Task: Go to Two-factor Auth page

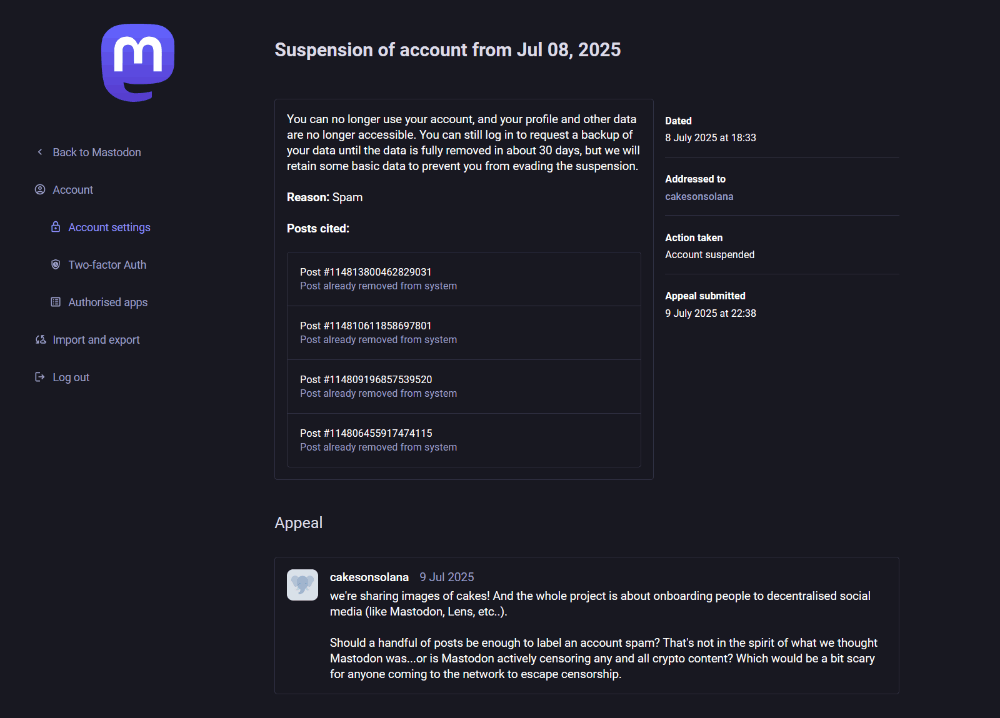Action: pos(107,265)
